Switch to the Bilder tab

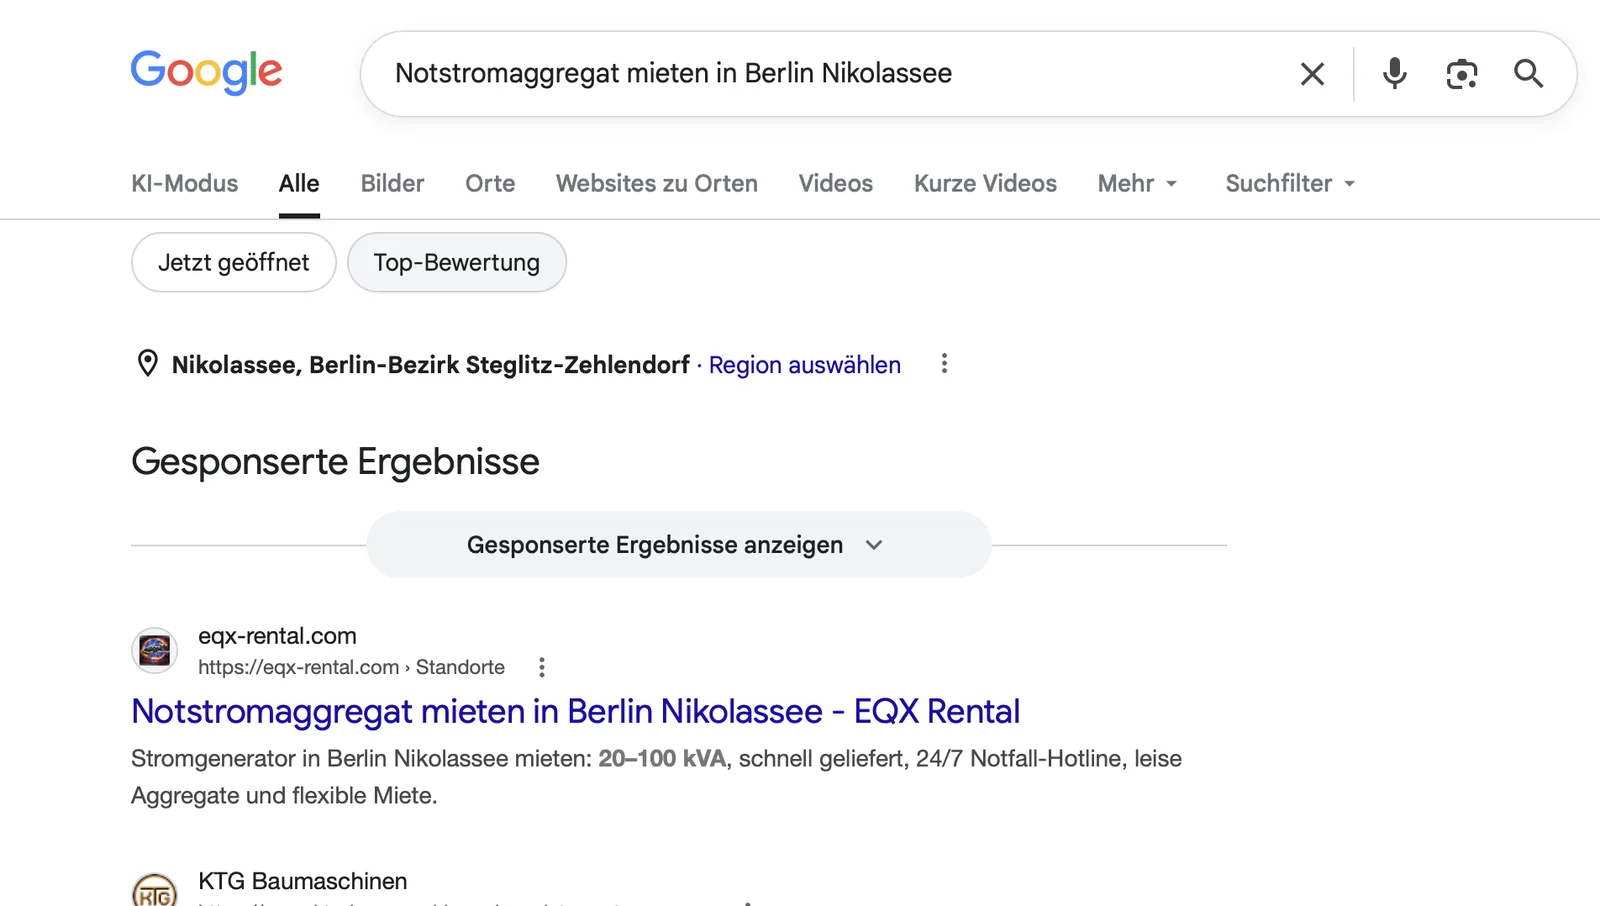[392, 183]
